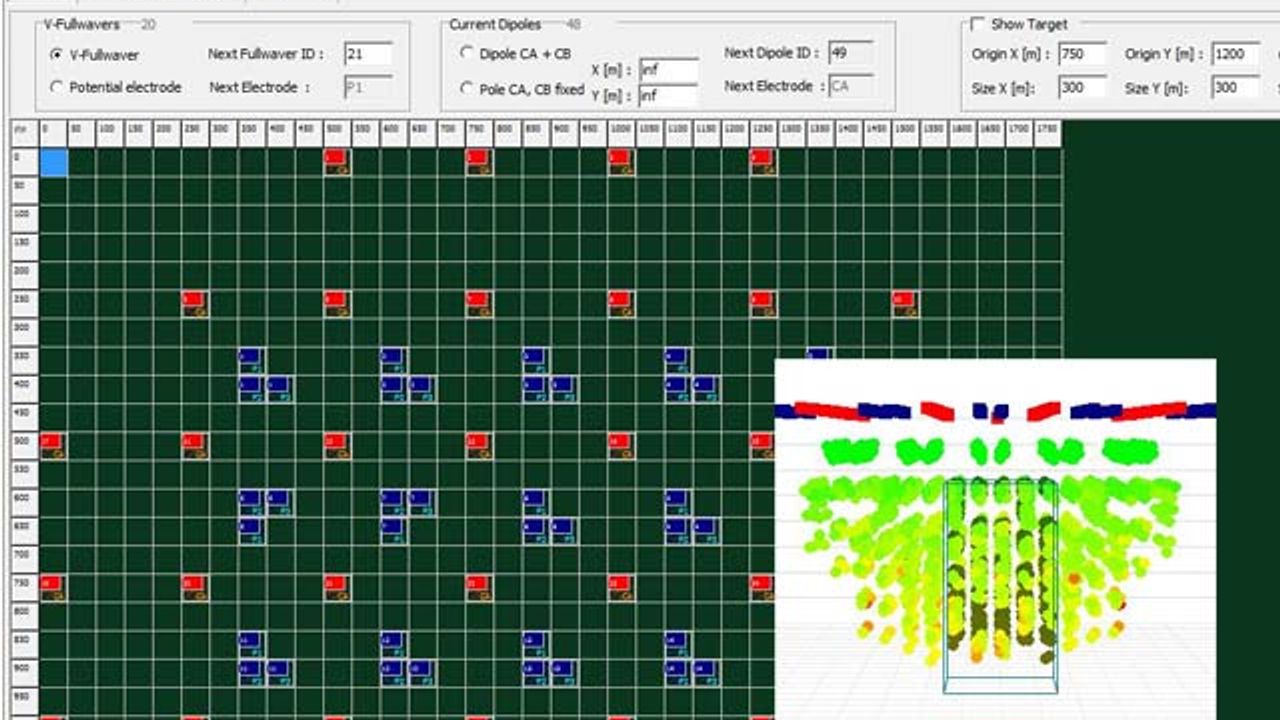1280x720 pixels.
Task: Click the highlighted blue grid cell at origin
Action: [x=53, y=162]
